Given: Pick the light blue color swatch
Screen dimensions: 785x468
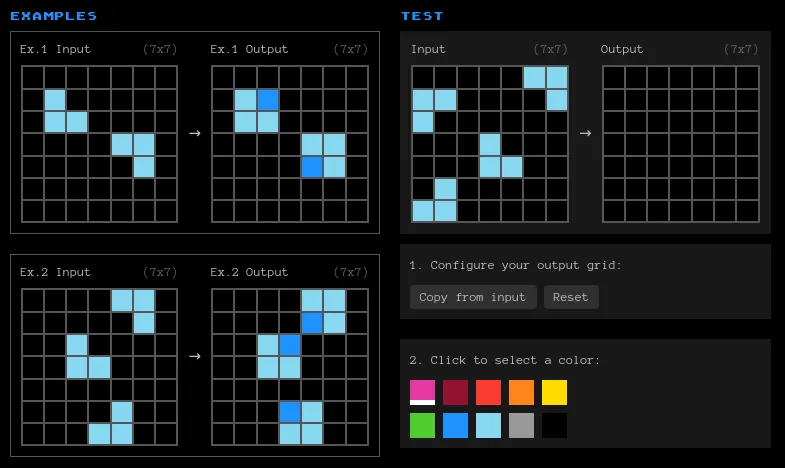Looking at the screenshot, I should (488, 425).
